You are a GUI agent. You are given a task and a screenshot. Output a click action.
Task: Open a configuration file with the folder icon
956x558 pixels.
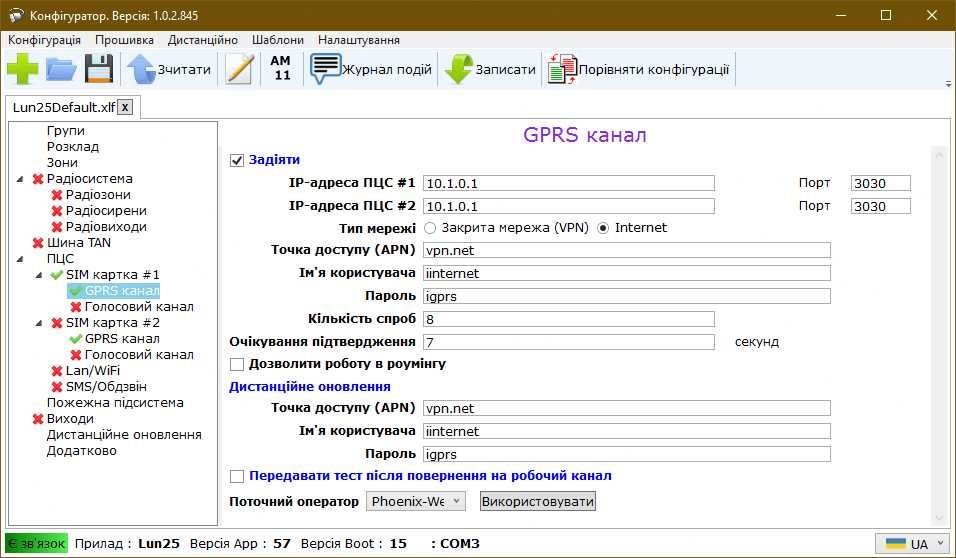pyautogui.click(x=61, y=70)
